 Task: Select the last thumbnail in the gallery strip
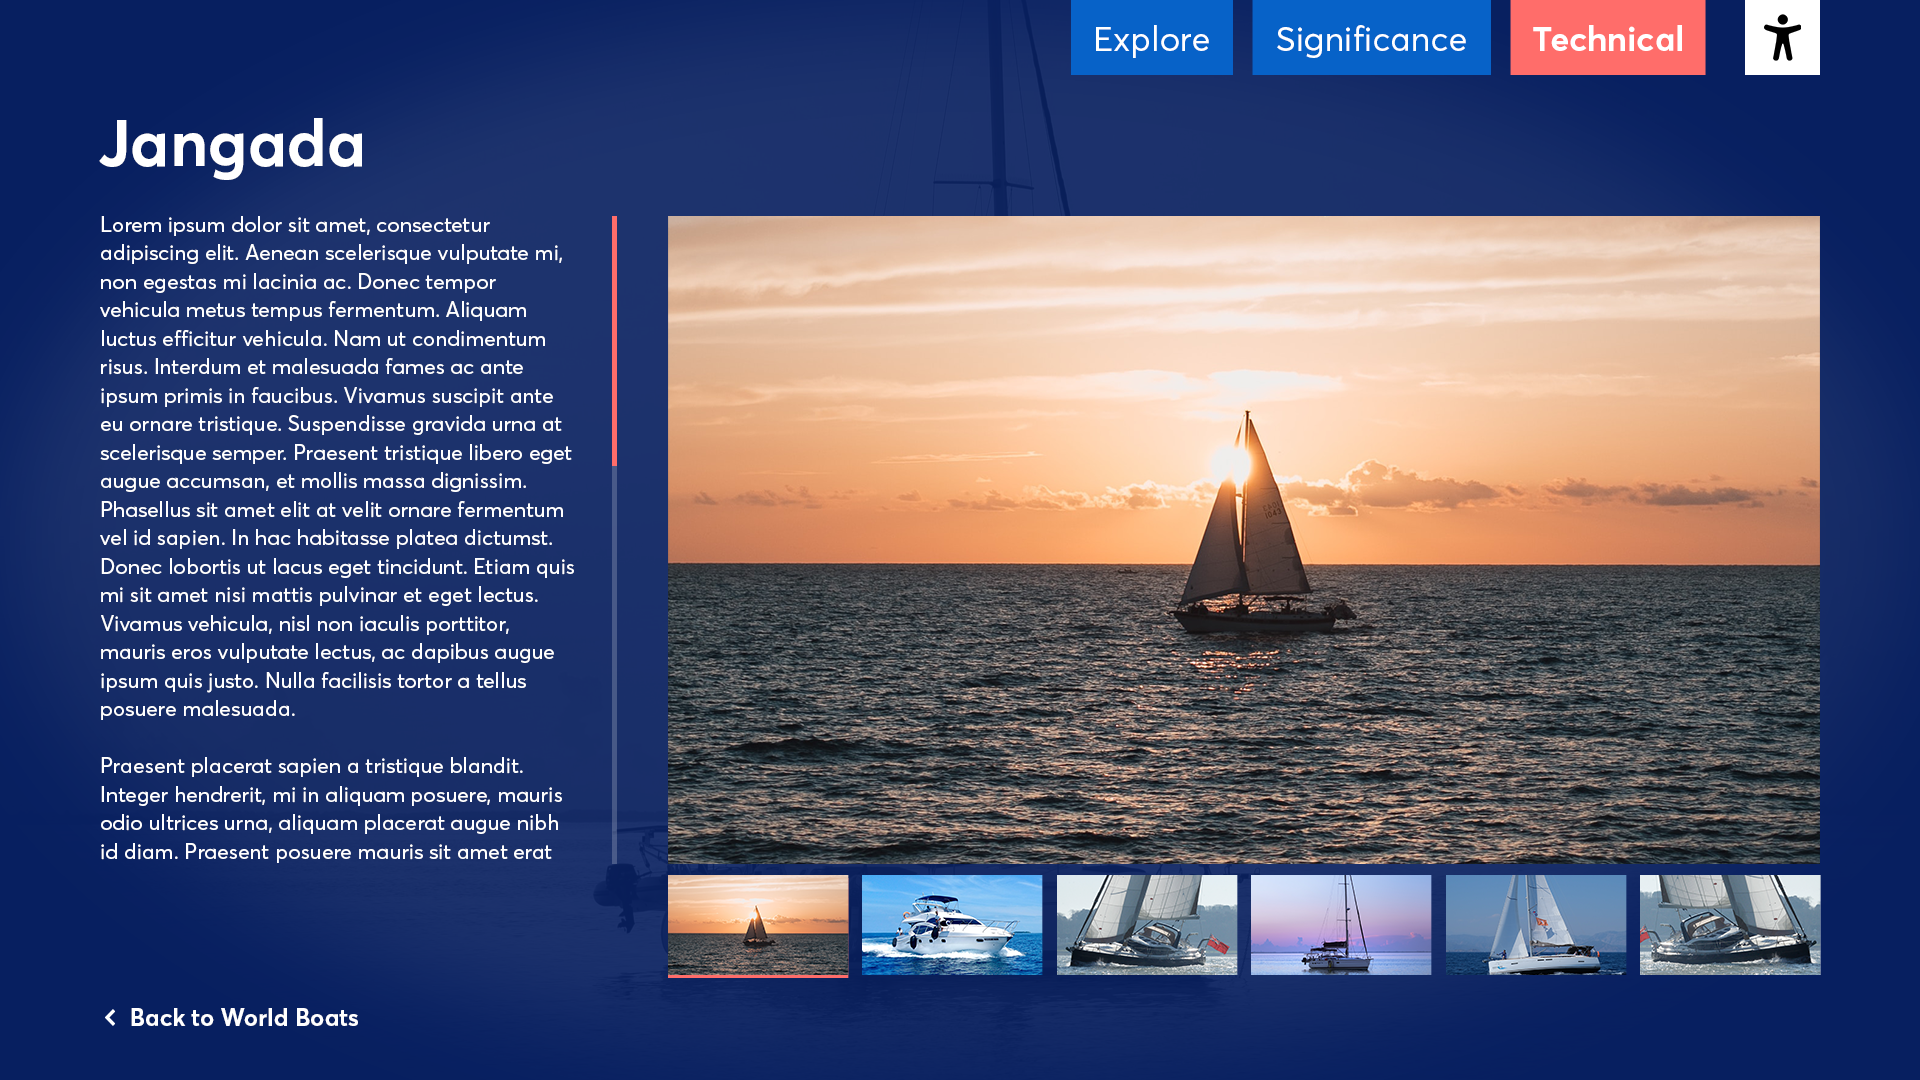[1729, 925]
